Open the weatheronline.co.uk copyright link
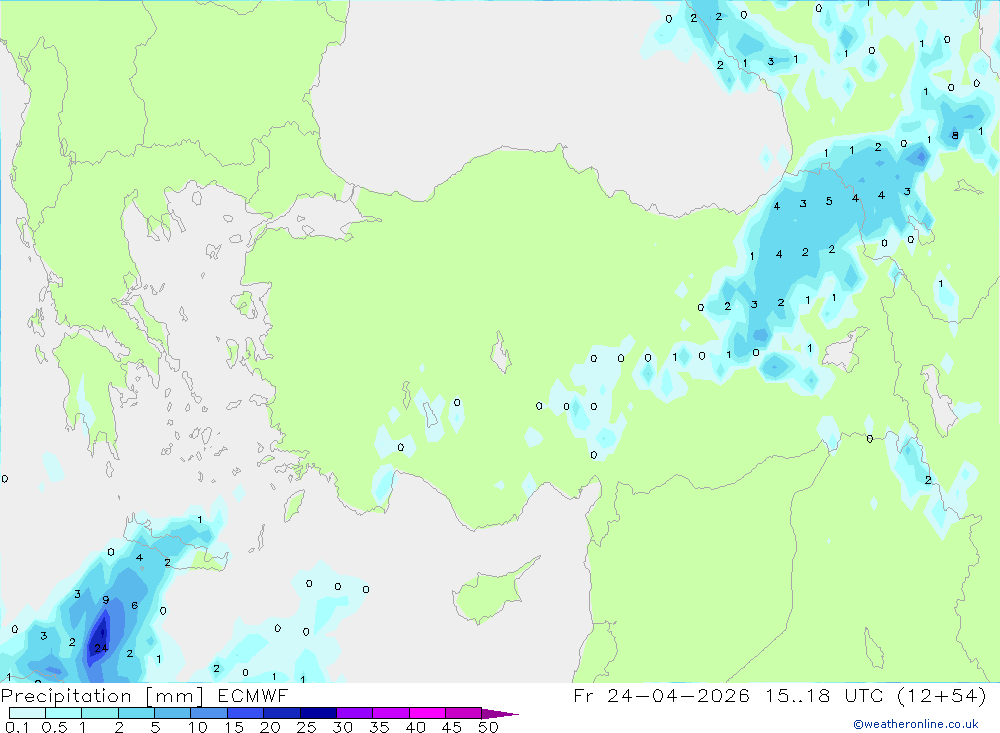 916,724
